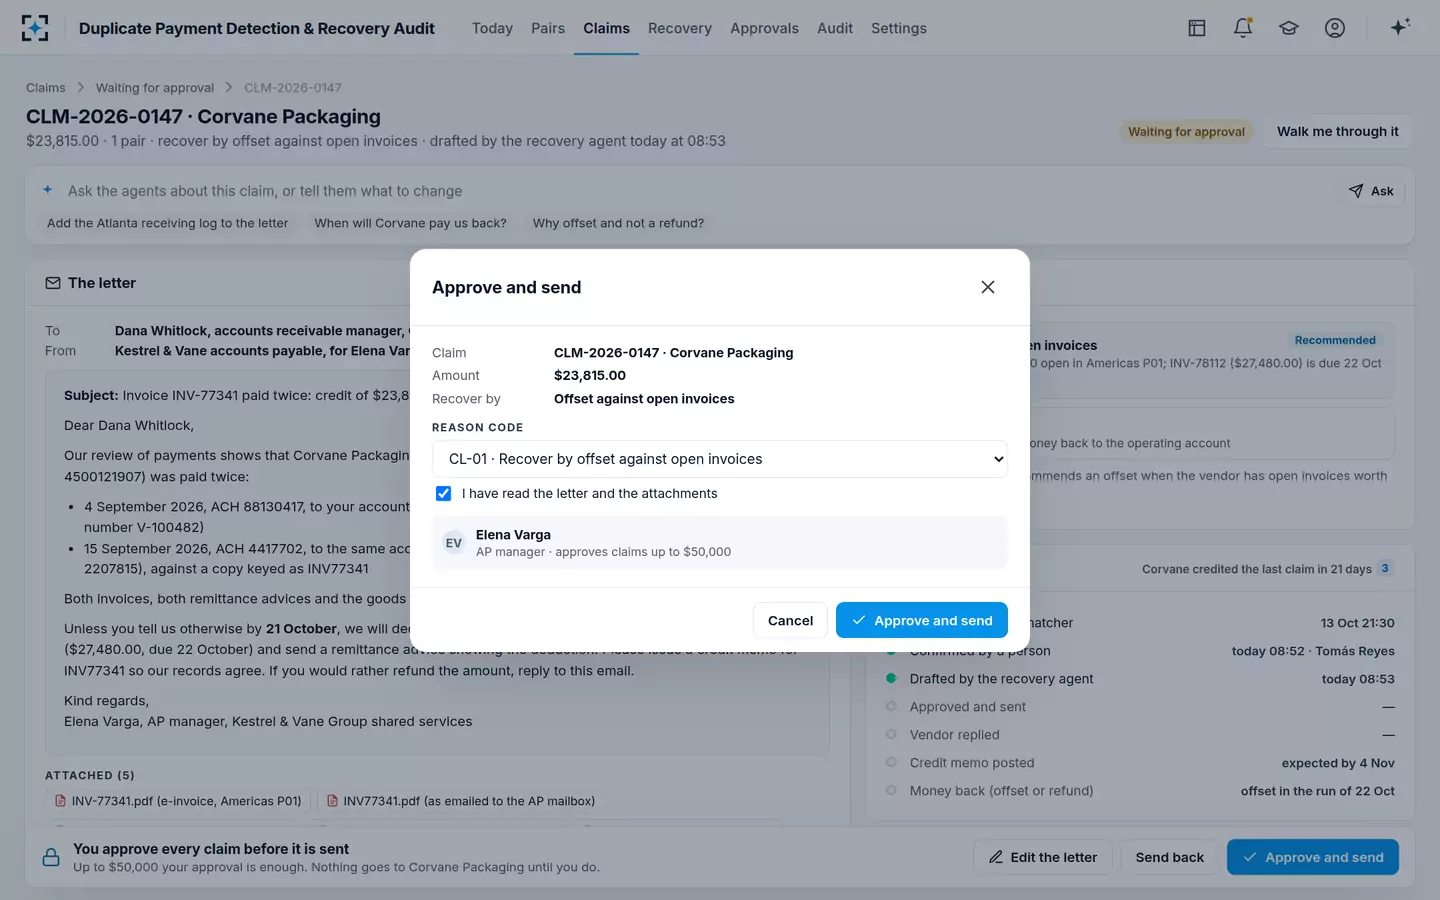Screen dimensions: 1440x900
Task: Open the graduation cap learning icon
Action: coord(1289,28)
